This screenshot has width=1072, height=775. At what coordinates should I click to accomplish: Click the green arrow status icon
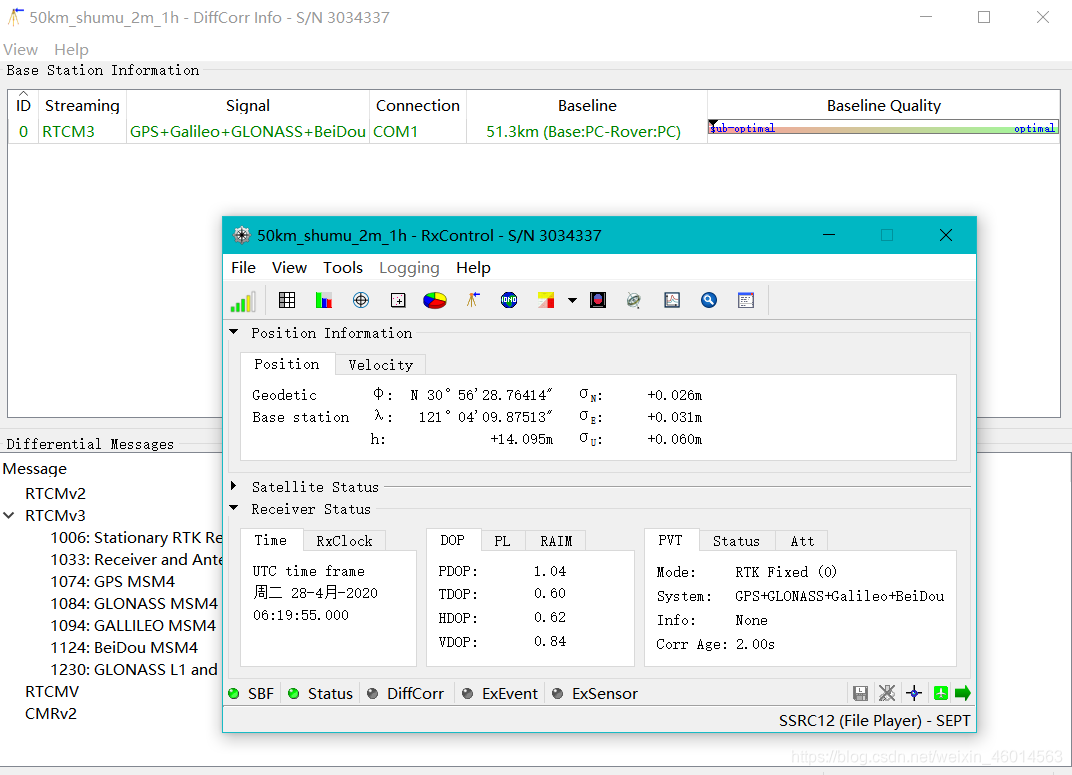click(963, 693)
